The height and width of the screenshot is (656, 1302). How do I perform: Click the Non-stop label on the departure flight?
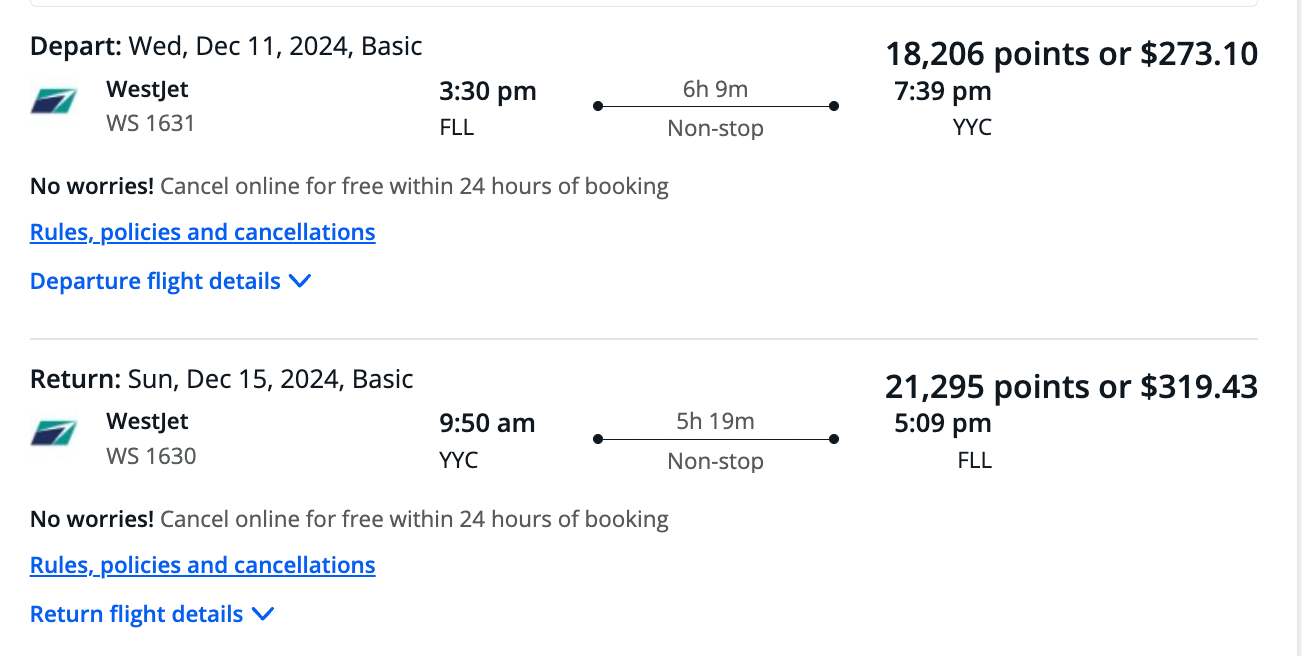point(715,128)
